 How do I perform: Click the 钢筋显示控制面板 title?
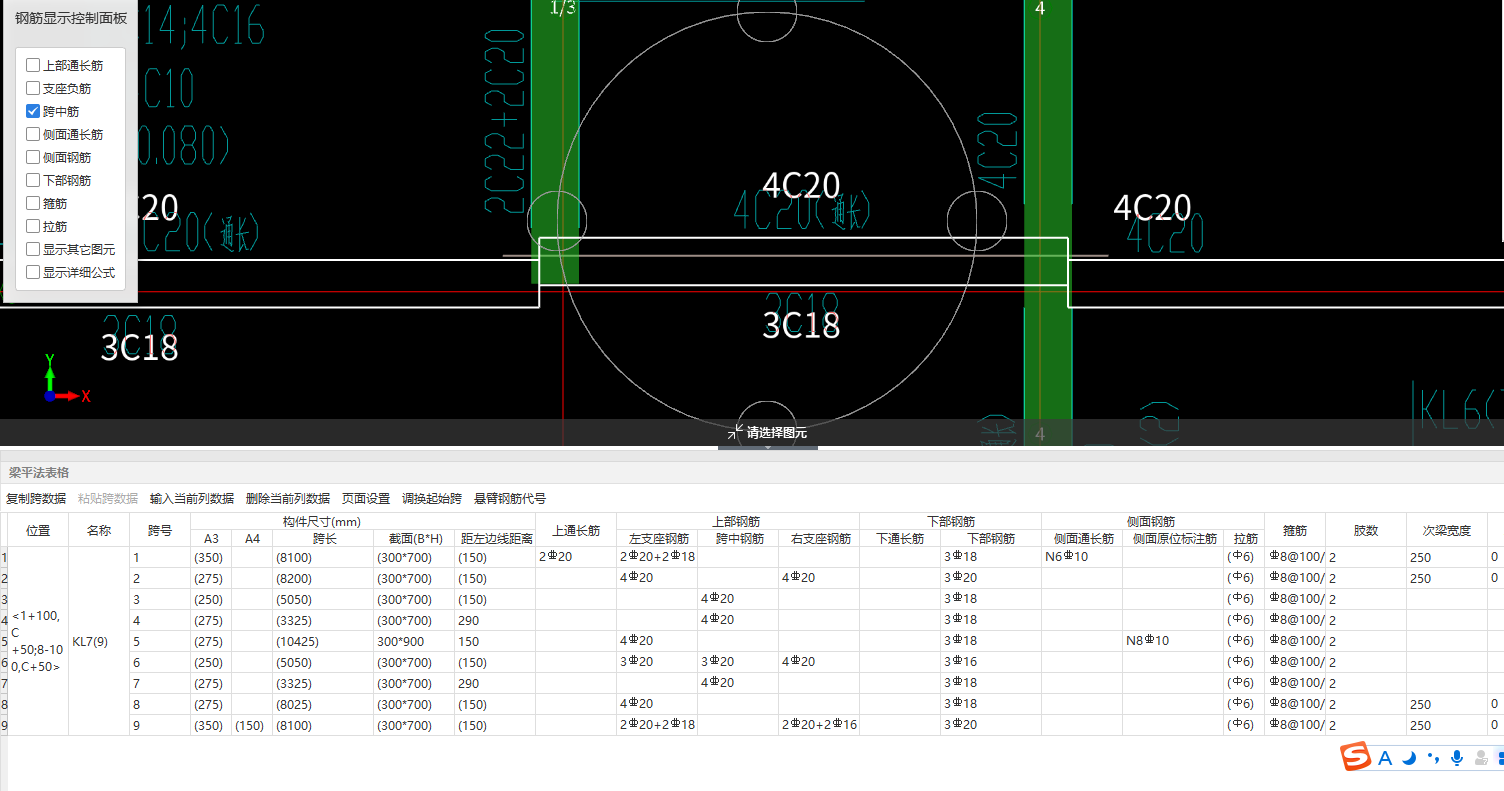(71, 19)
